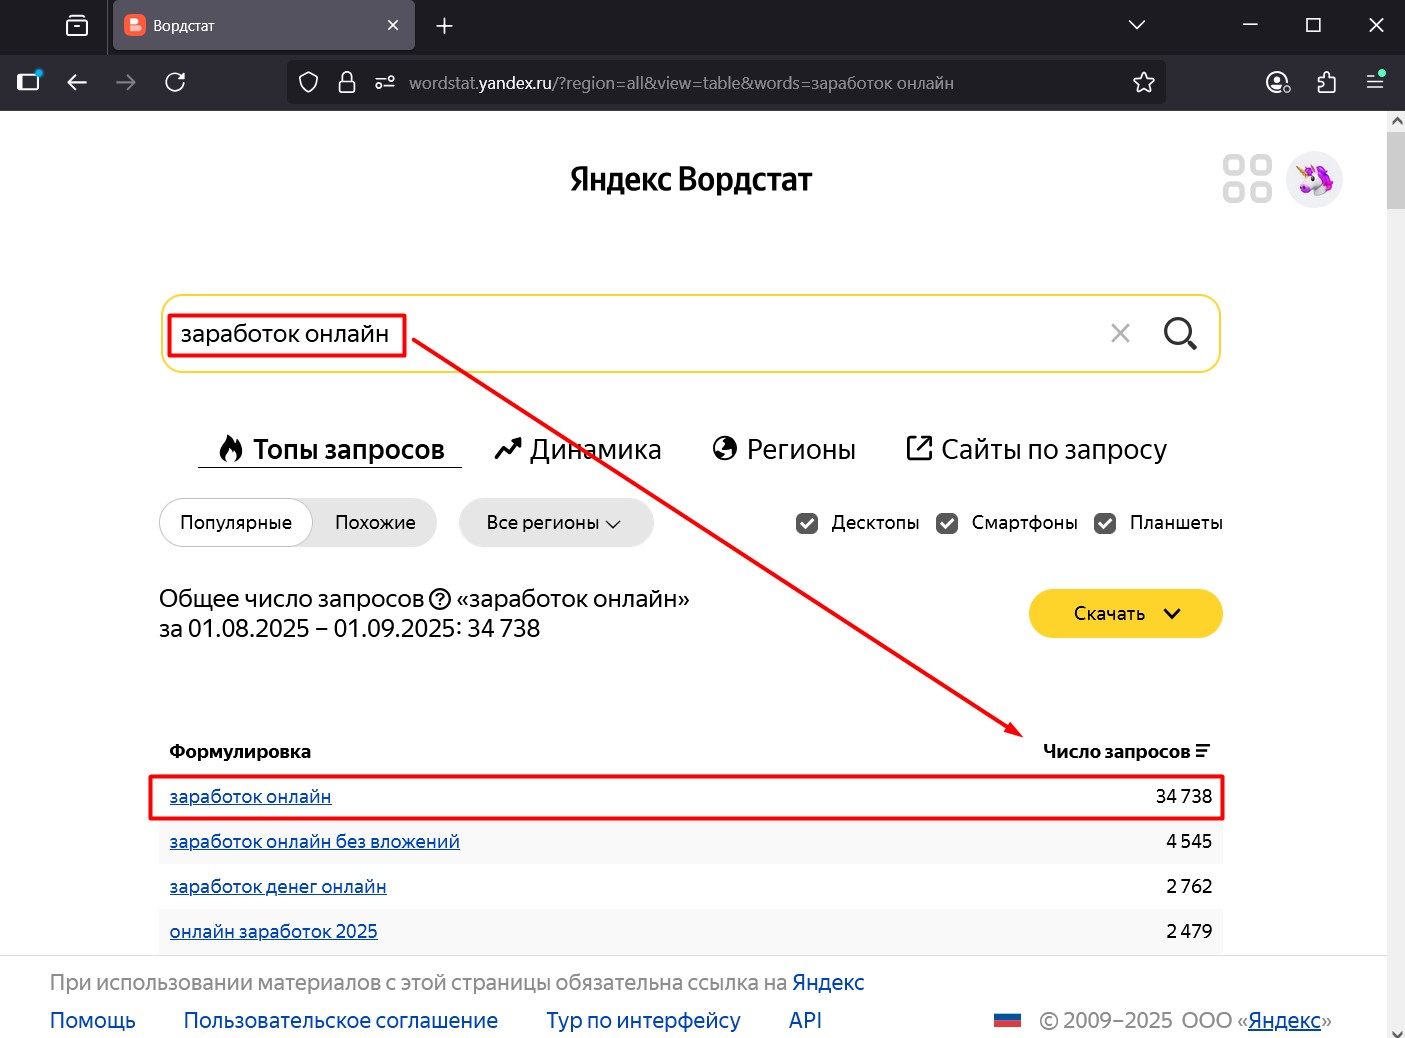Toggle the Планшеты checkbox
The width and height of the screenshot is (1405, 1038).
[x=1105, y=522]
